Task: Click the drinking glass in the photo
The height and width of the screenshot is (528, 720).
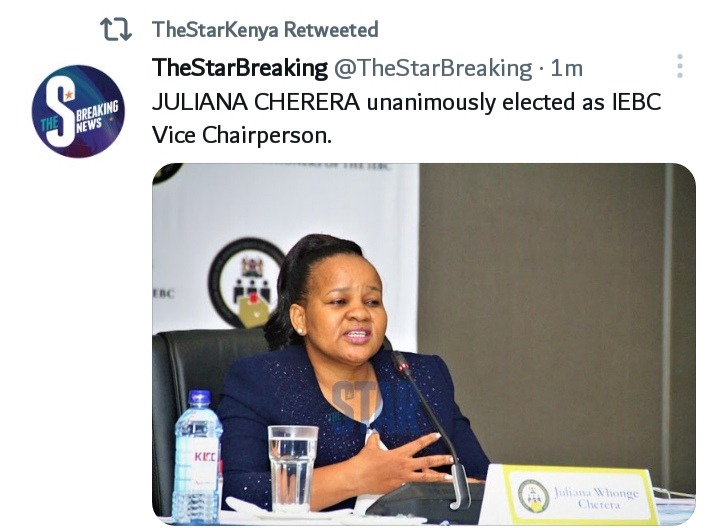Action: (292, 468)
